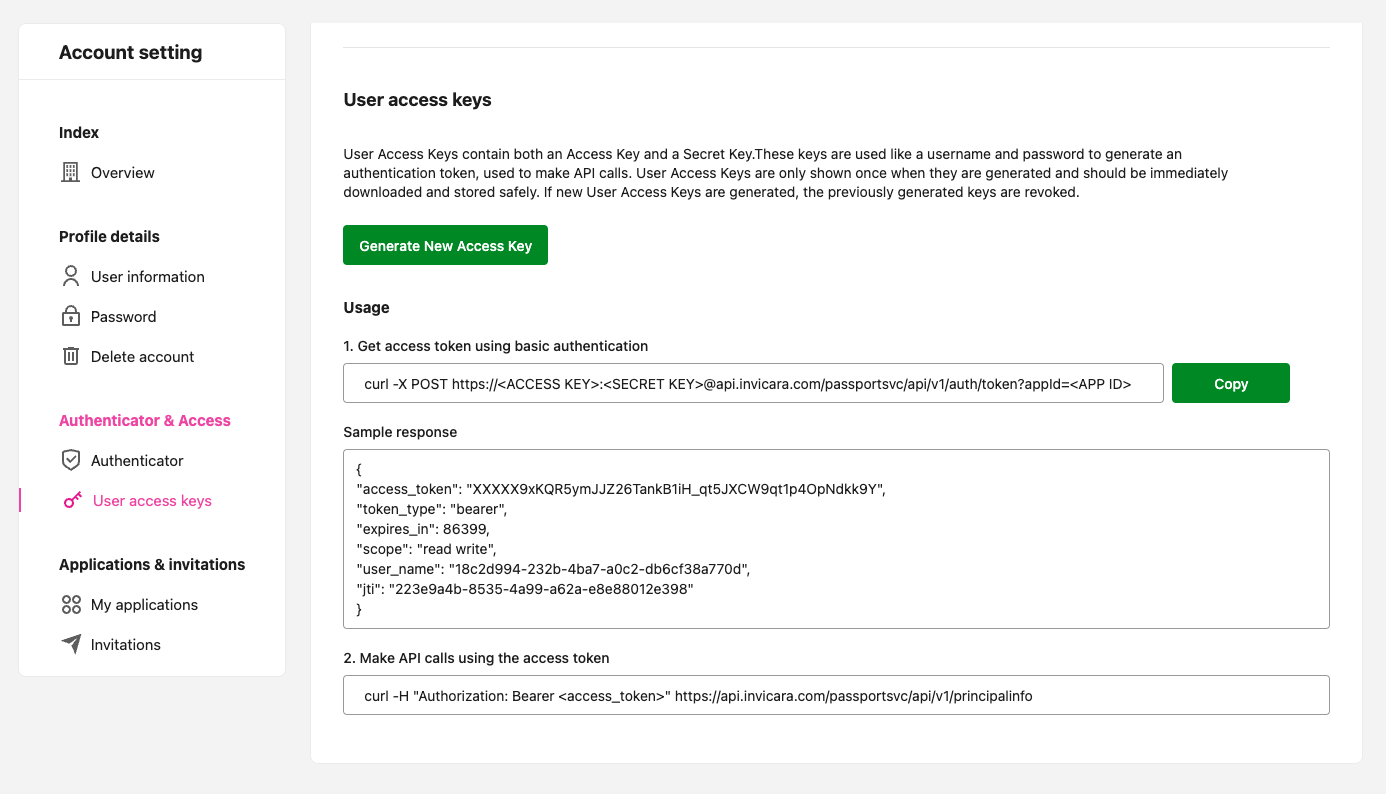
Task: Click the Invitations paper plane icon
Action: tap(70, 645)
